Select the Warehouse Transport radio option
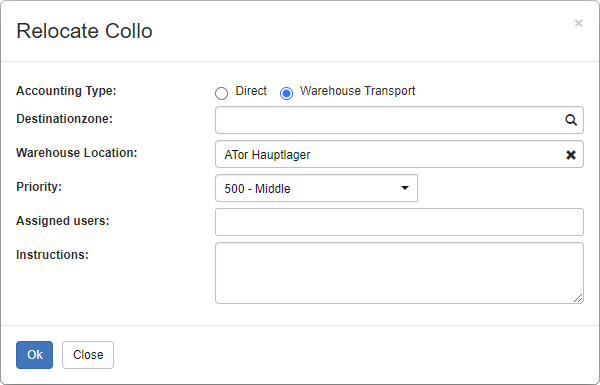600x385 pixels. point(286,93)
